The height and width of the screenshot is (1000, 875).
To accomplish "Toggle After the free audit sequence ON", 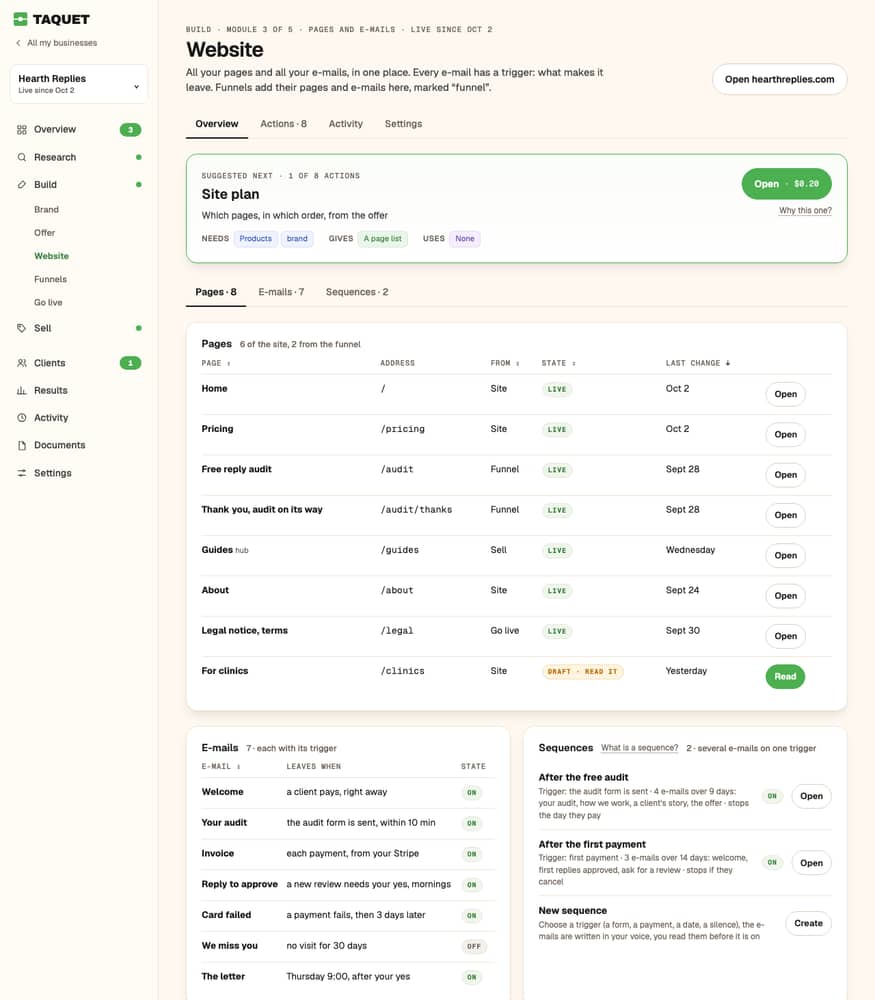I will click(x=772, y=796).
